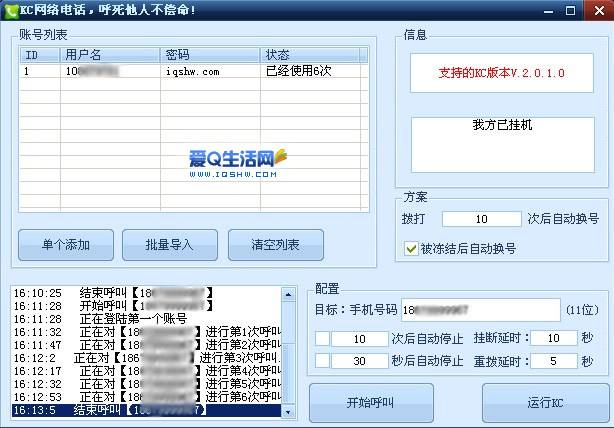Select log entry at 16:12:17 第4次呼叫
The image size is (614, 428).
point(146,371)
